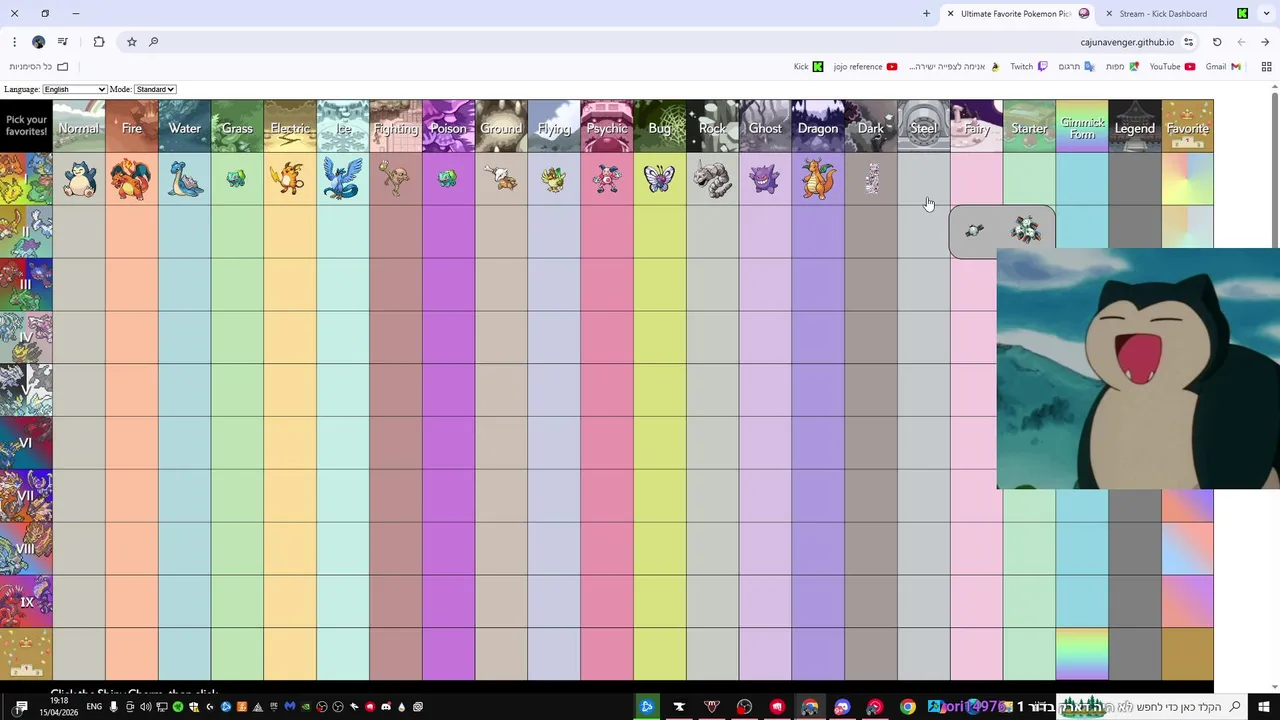This screenshot has width=1280, height=720.
Task: Open the Twitch bookmark
Action: coord(1028,67)
